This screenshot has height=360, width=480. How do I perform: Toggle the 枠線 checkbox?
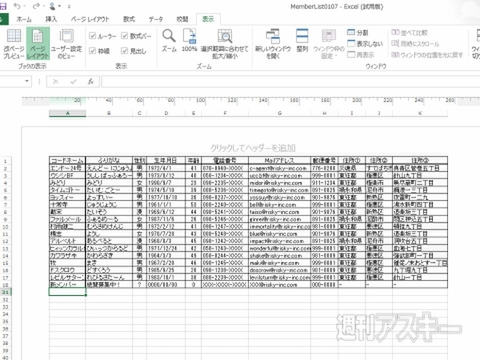[x=100, y=51]
